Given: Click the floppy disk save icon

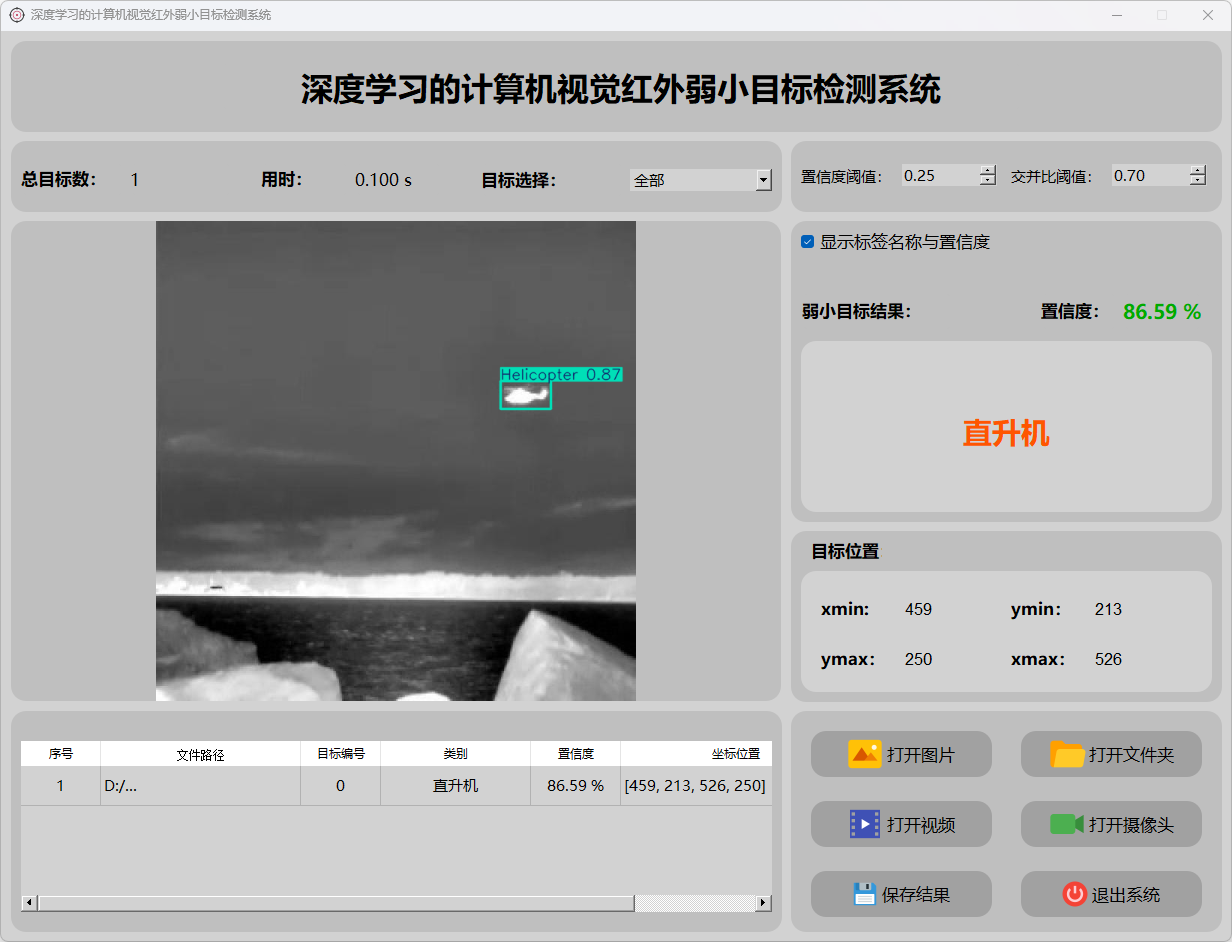Looking at the screenshot, I should point(864,894).
